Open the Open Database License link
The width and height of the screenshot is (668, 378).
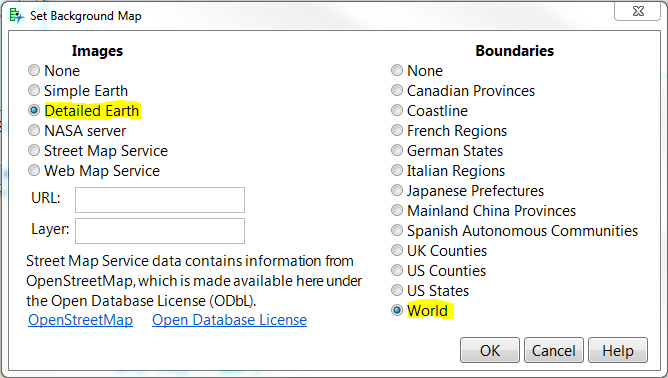(x=229, y=320)
